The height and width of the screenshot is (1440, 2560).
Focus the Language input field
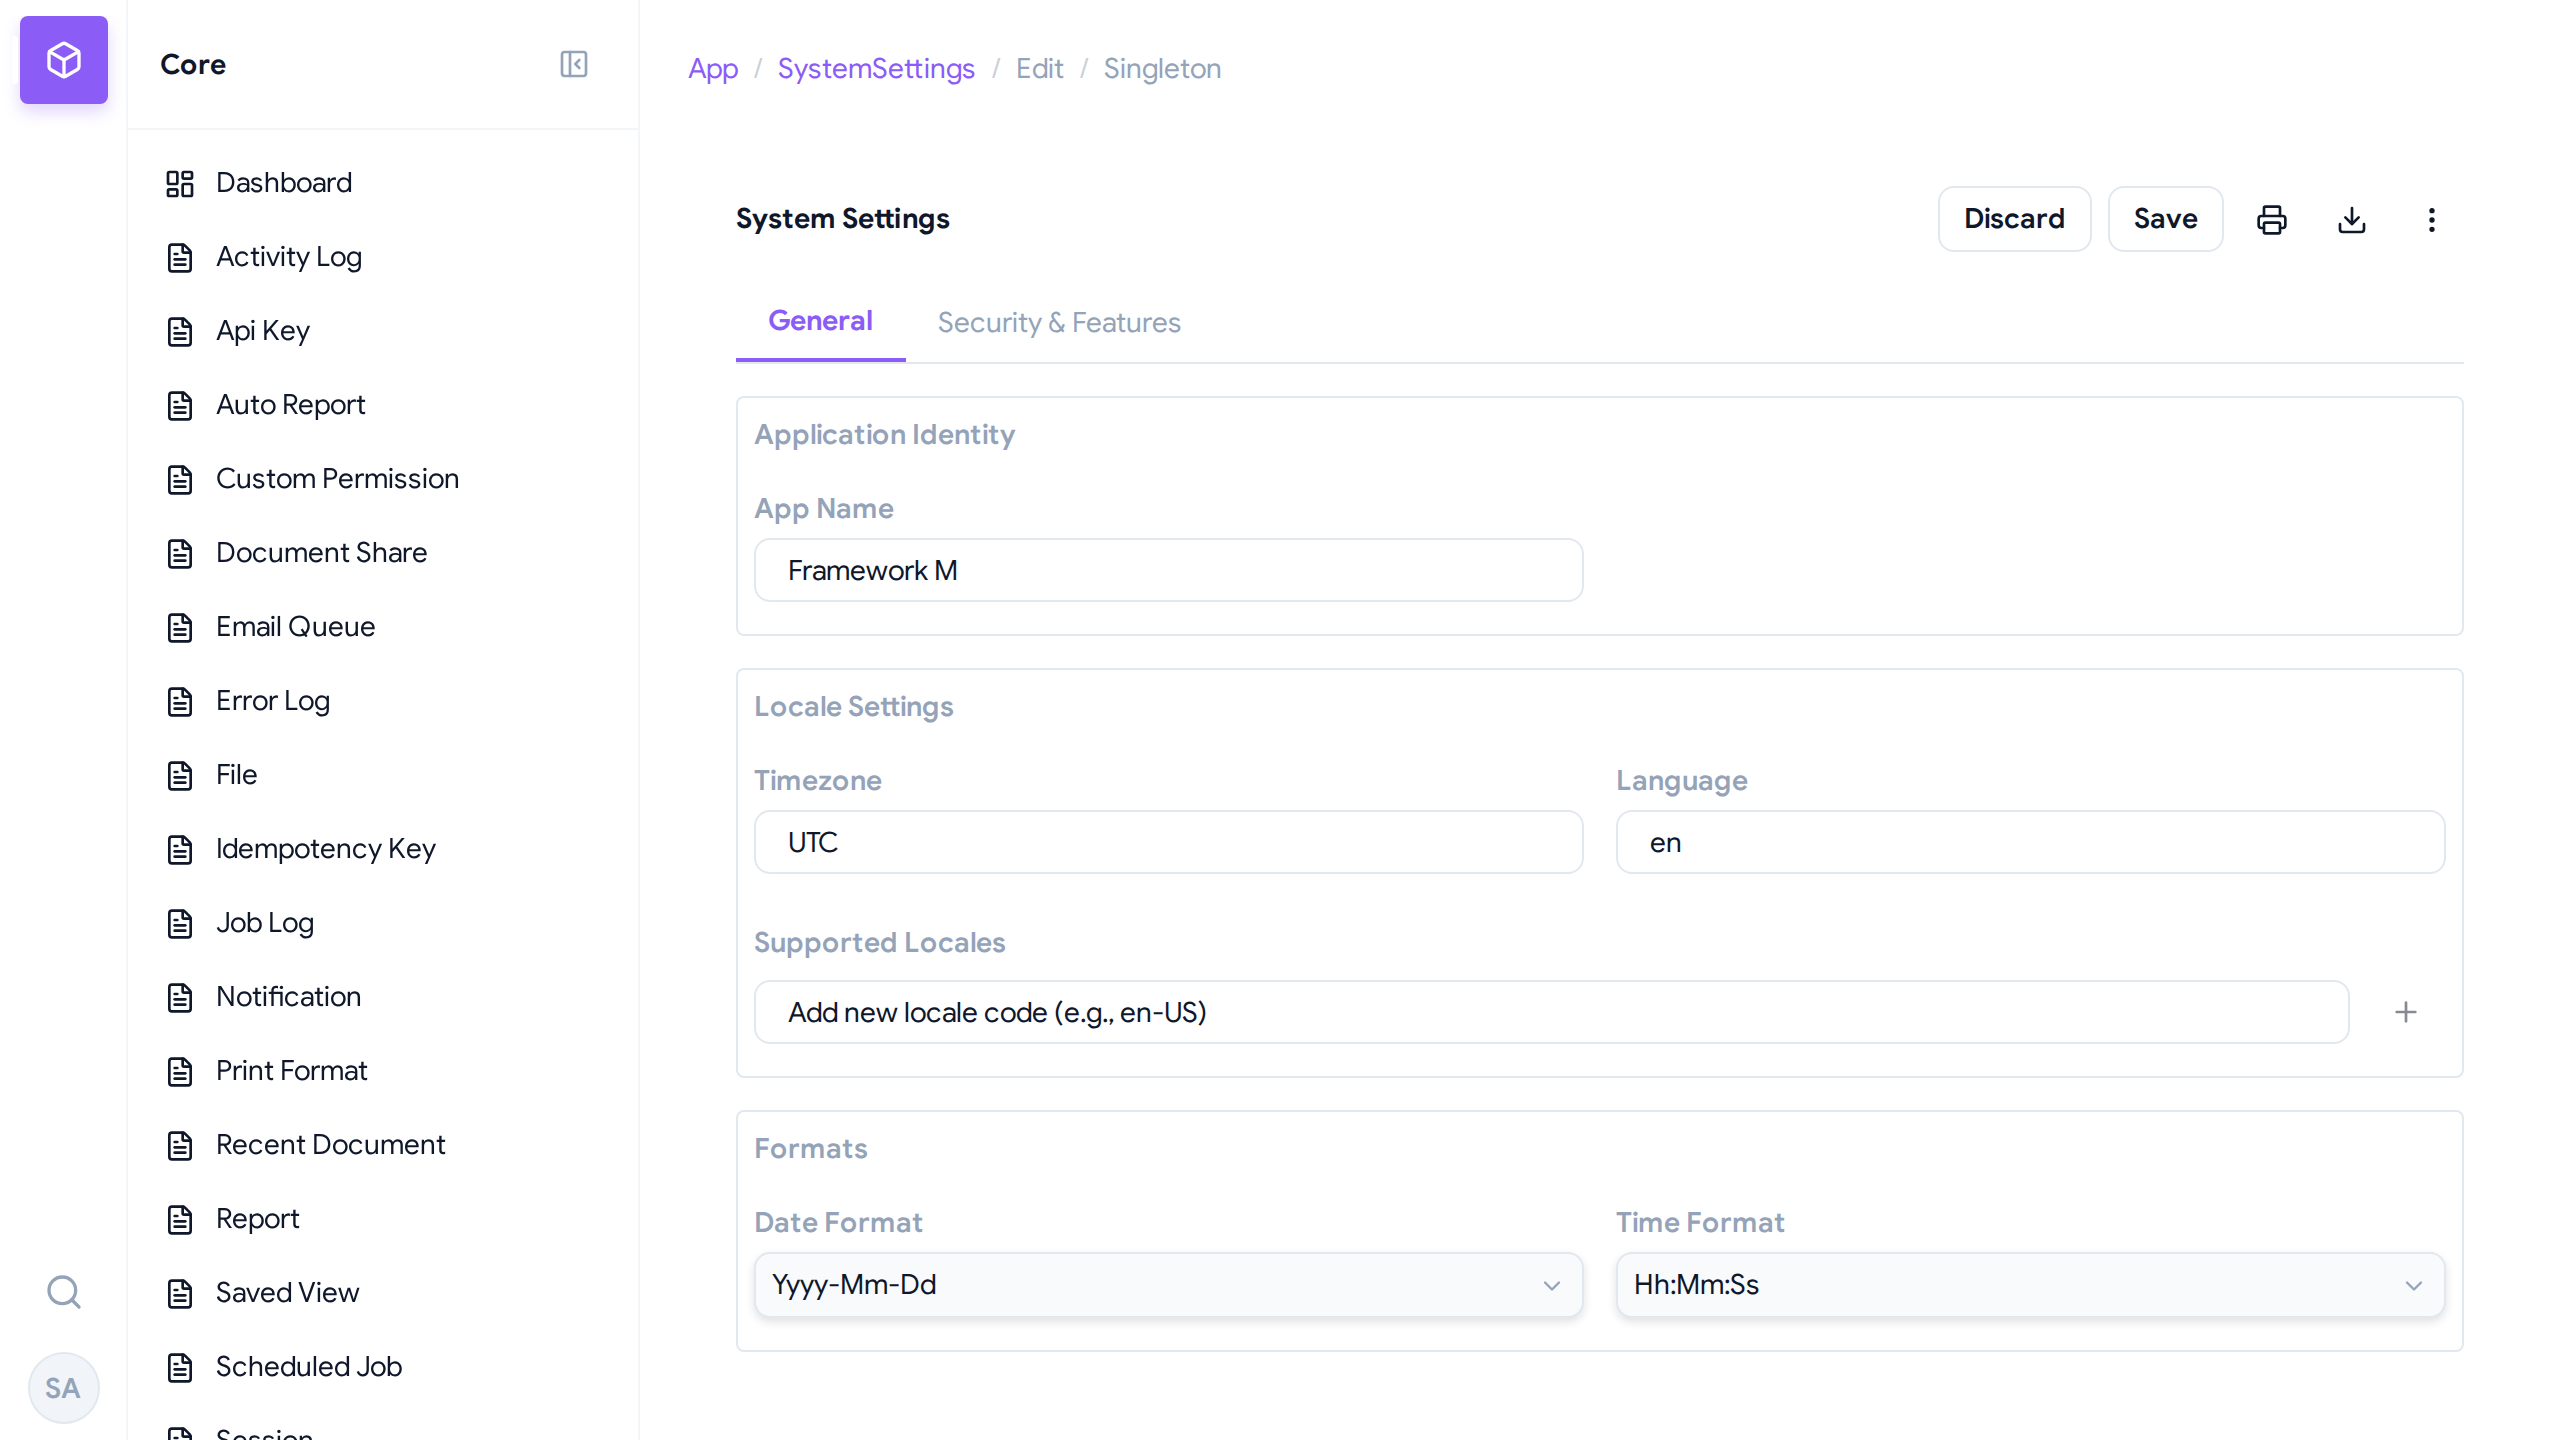[2030, 842]
